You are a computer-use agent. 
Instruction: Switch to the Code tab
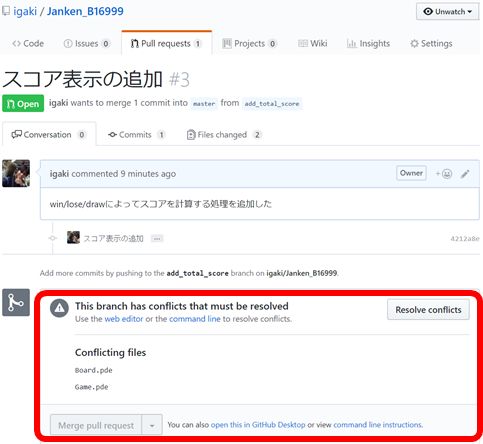coord(28,44)
